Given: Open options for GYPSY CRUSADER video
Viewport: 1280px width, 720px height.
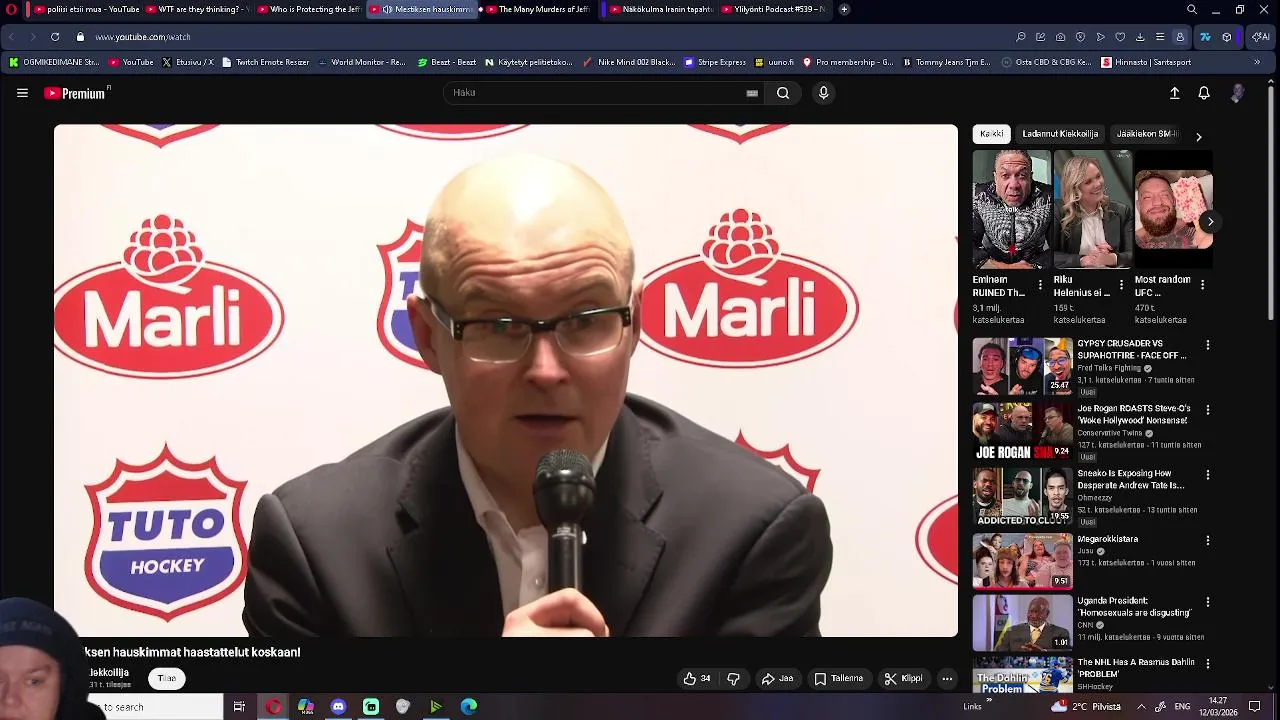Looking at the screenshot, I should pos(1207,345).
